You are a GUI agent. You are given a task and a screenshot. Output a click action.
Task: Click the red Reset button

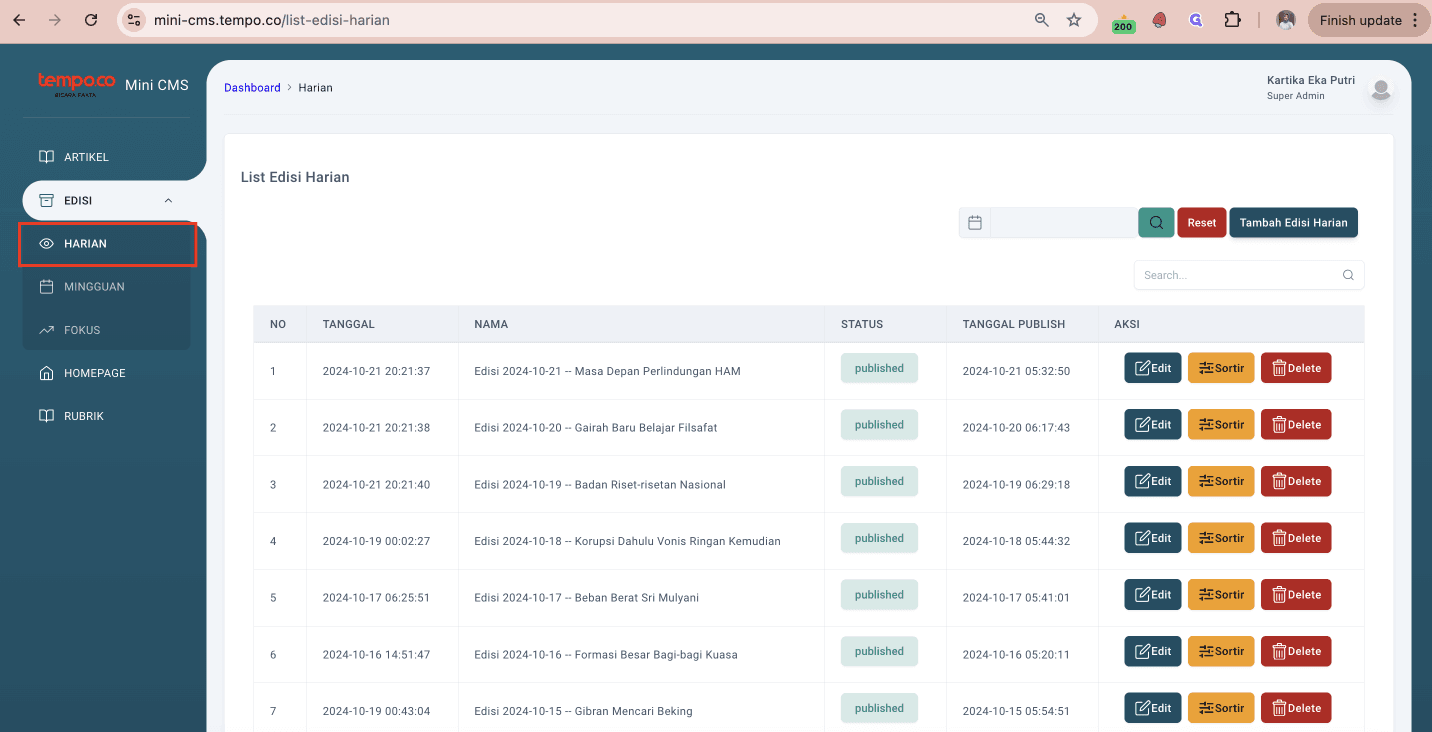[x=1202, y=223]
